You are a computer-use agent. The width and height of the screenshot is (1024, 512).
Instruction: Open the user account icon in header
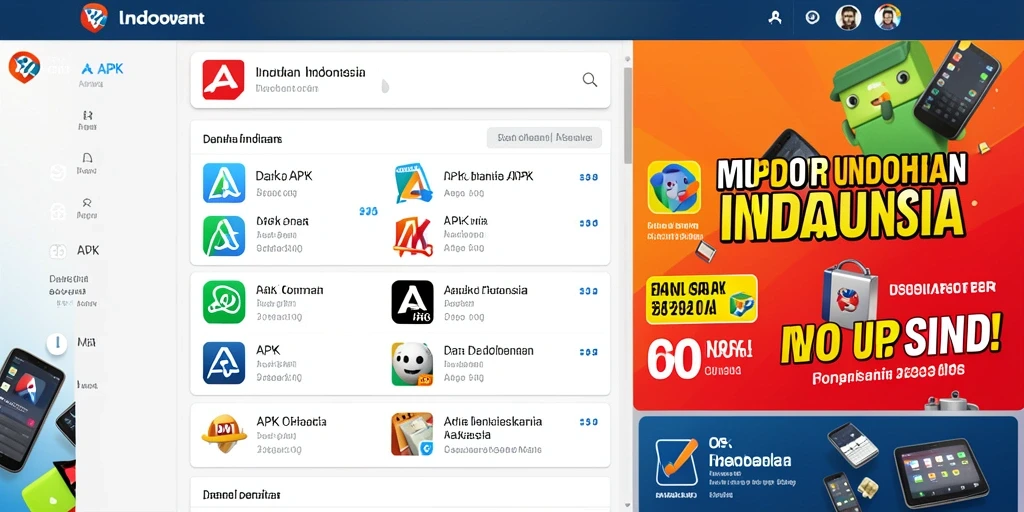pyautogui.click(x=775, y=18)
